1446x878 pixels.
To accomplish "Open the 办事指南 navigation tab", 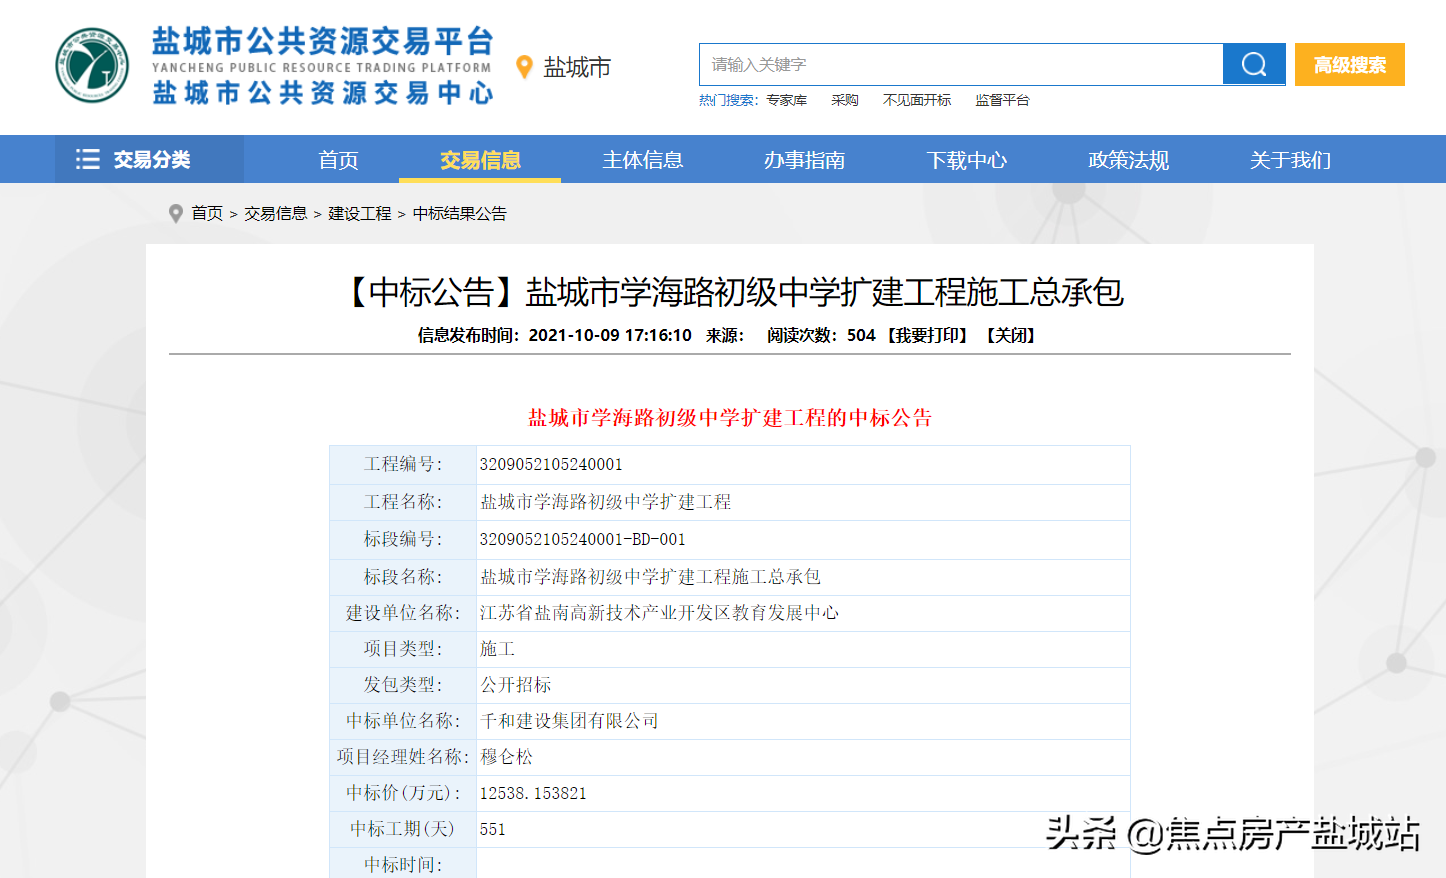I will [804, 160].
